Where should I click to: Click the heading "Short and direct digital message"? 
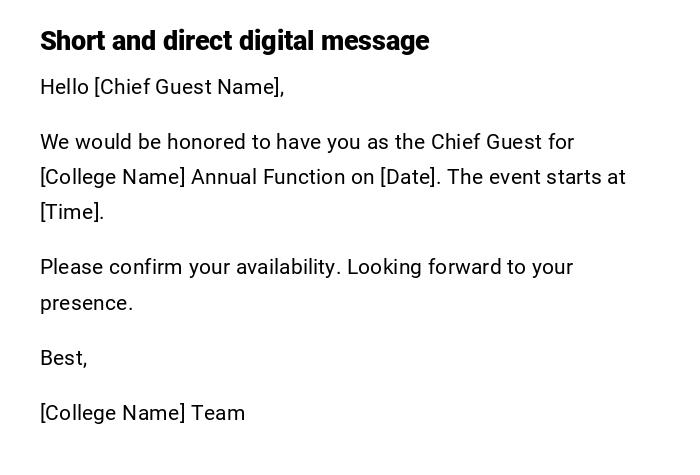point(234,41)
